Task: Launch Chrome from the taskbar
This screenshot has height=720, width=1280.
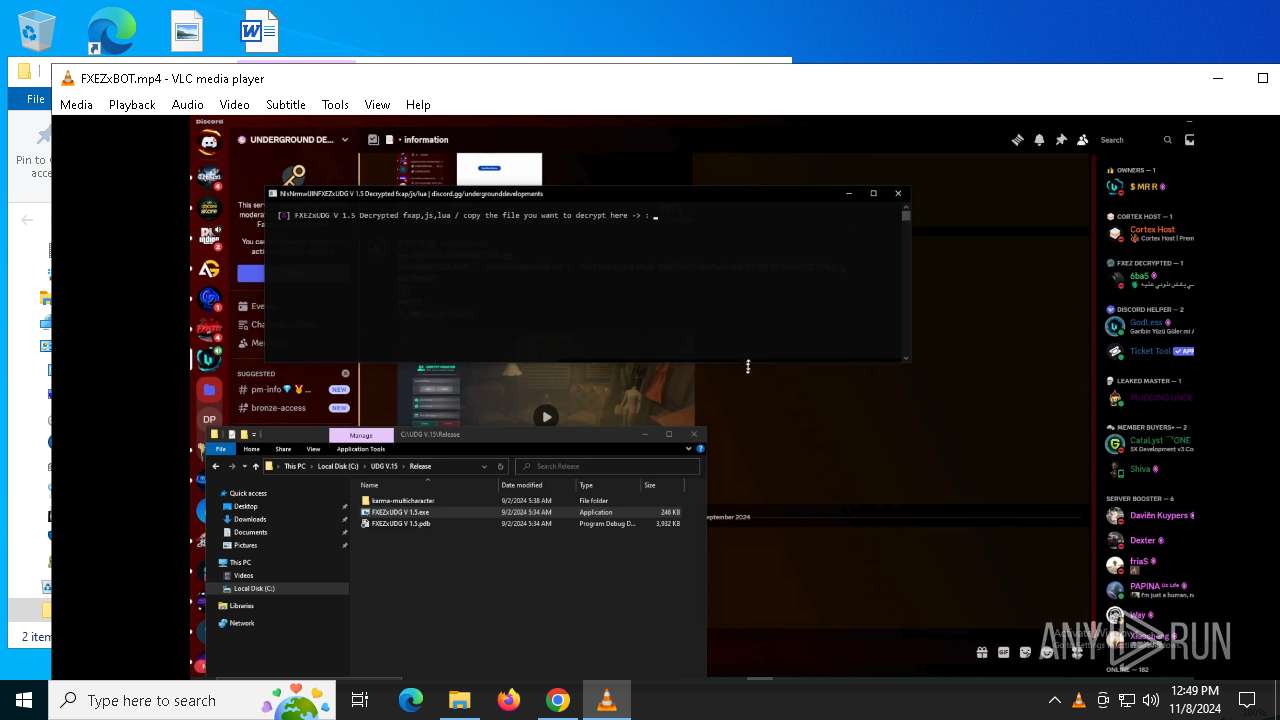Action: [x=557, y=701]
